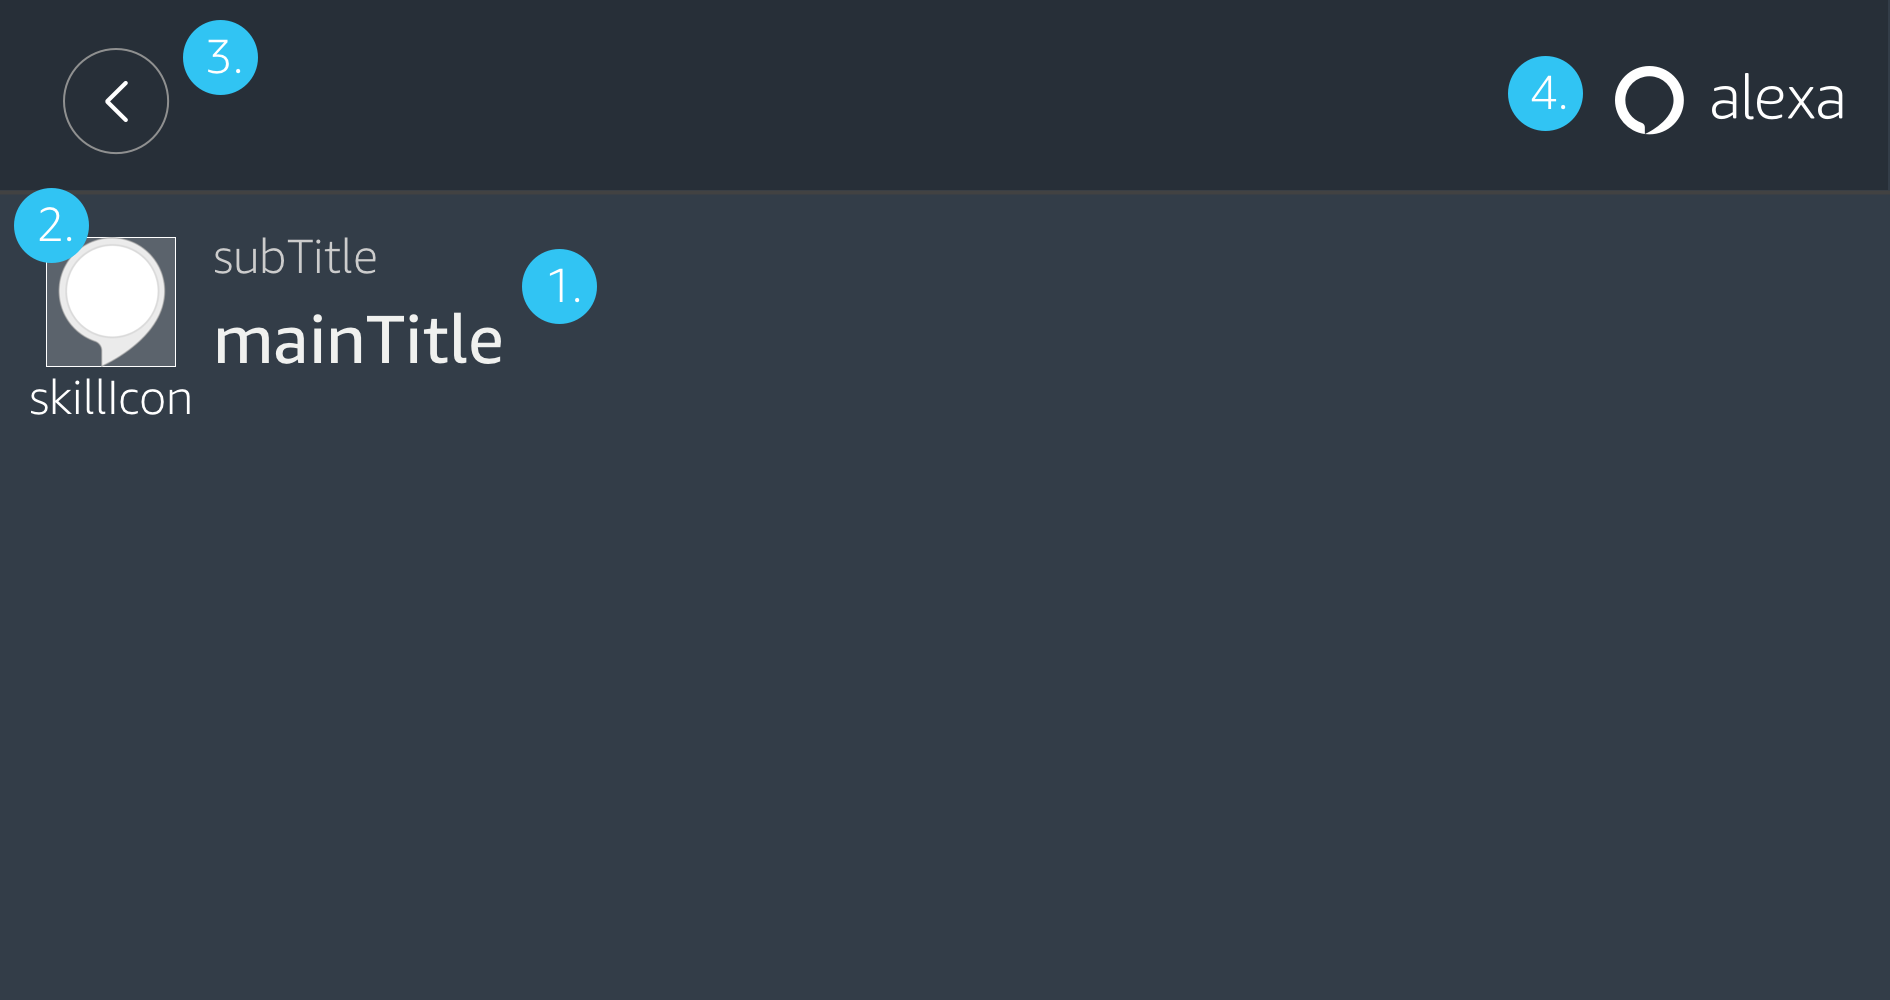Image resolution: width=1890 pixels, height=1000 pixels.
Task: Click the empty body area below mainTitle
Action: (x=900, y=650)
